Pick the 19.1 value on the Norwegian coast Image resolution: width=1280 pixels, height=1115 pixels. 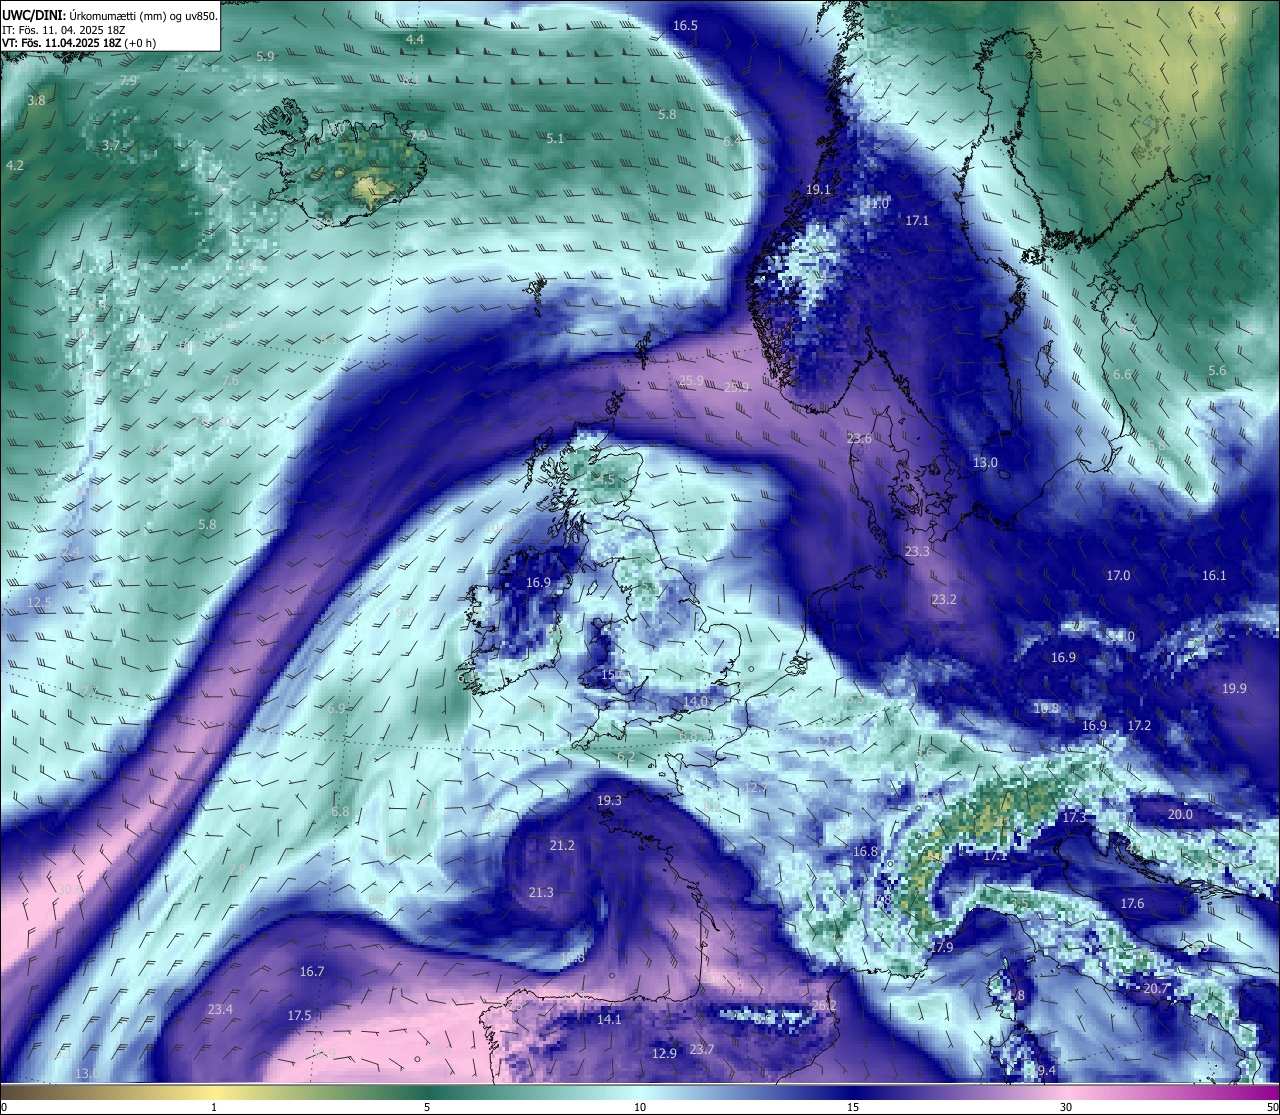tap(818, 189)
